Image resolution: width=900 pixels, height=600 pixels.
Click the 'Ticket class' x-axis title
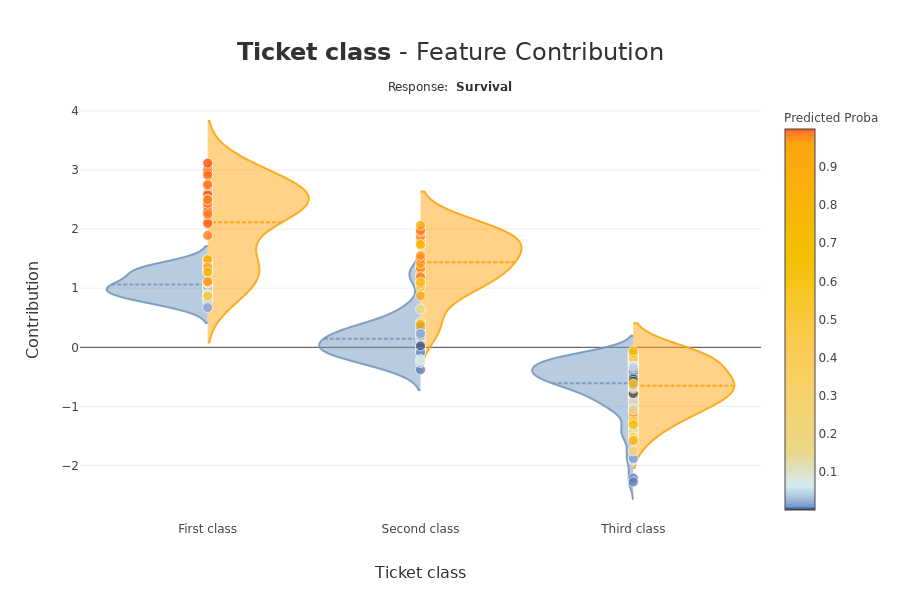pyautogui.click(x=420, y=573)
